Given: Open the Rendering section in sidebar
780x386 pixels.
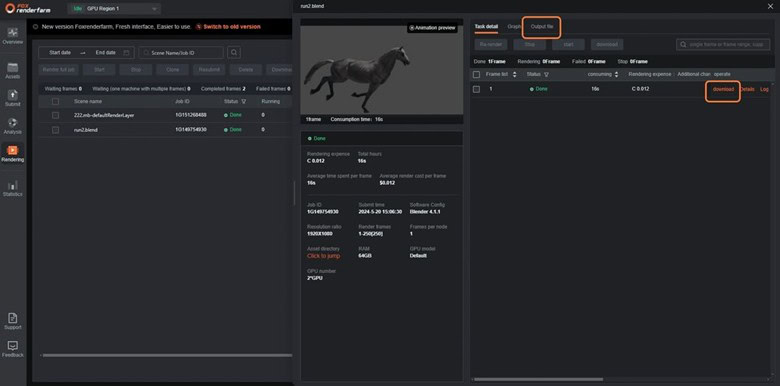Looking at the screenshot, I should [x=12, y=153].
